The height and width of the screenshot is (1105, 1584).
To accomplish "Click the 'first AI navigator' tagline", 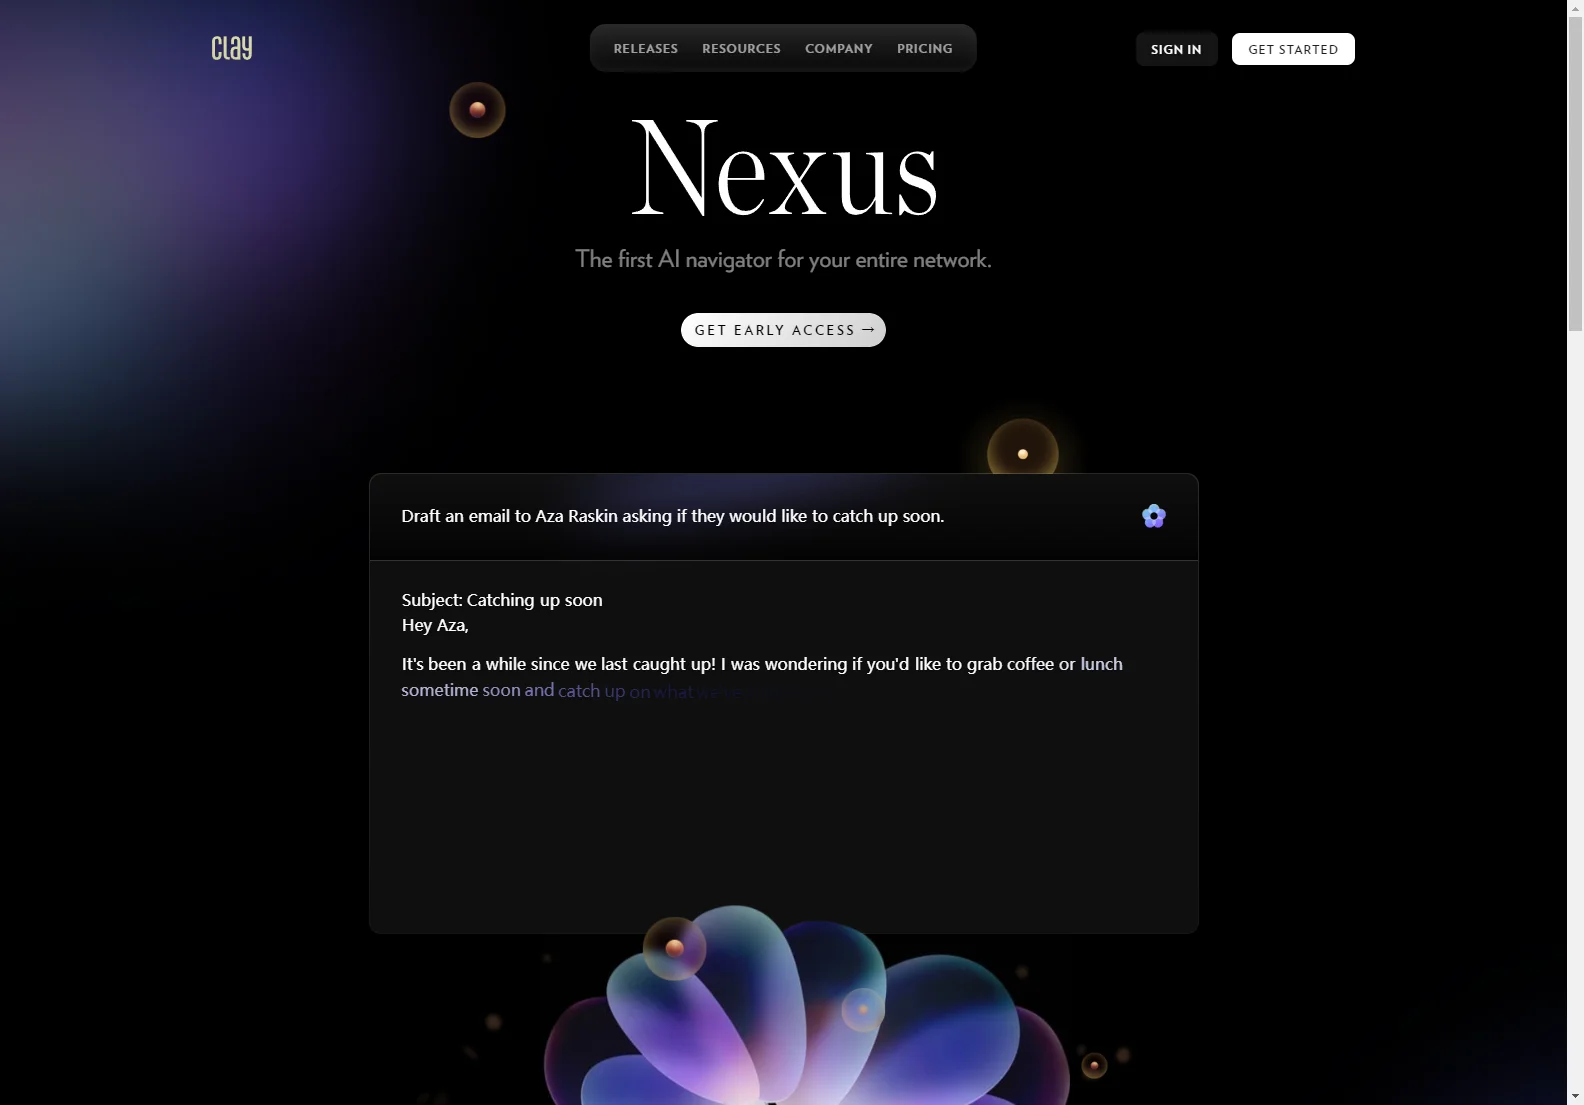I will 783,259.
